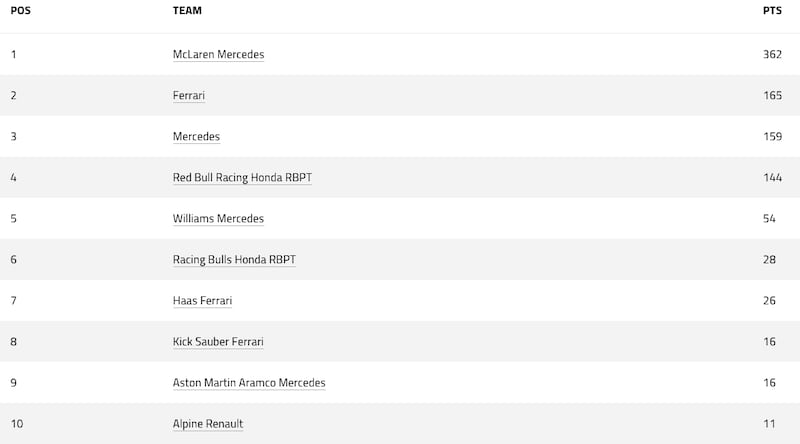Click the PTS column header
This screenshot has height=444, width=800.
pyautogui.click(x=772, y=11)
